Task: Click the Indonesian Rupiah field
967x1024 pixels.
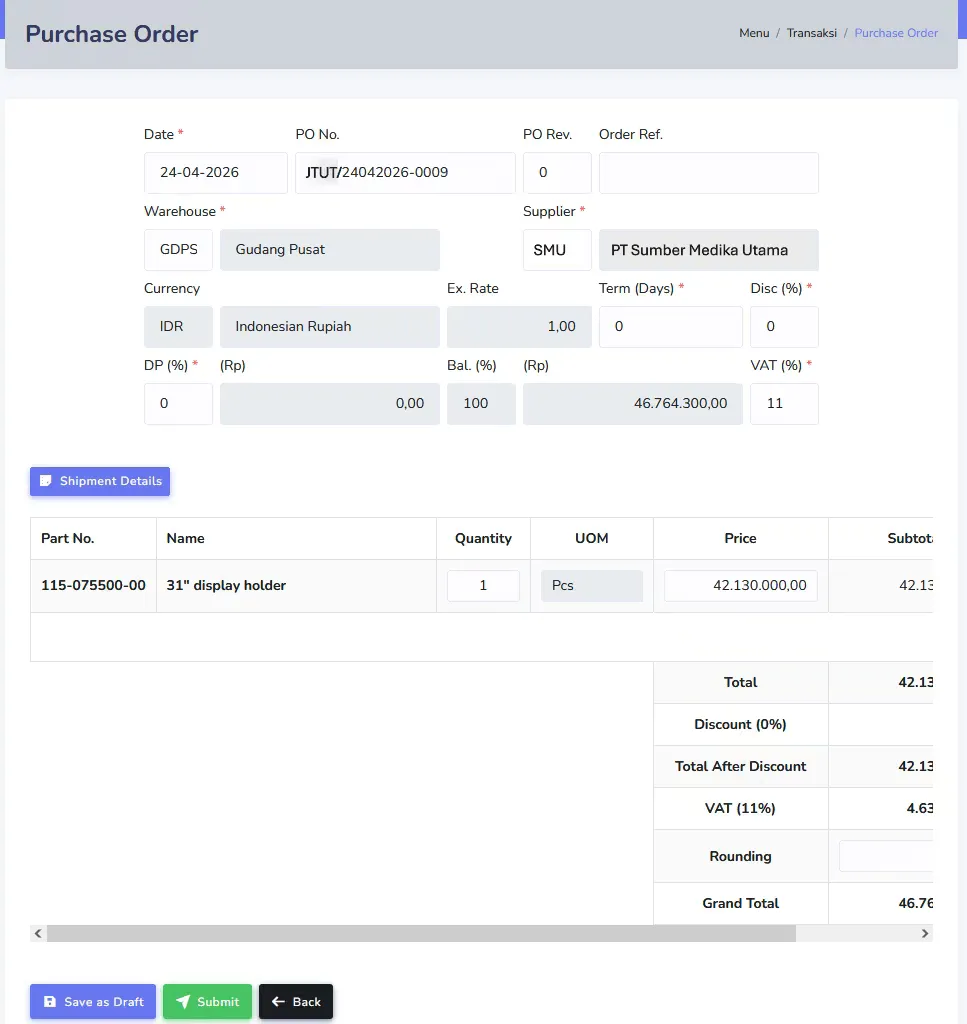Action: click(x=330, y=327)
